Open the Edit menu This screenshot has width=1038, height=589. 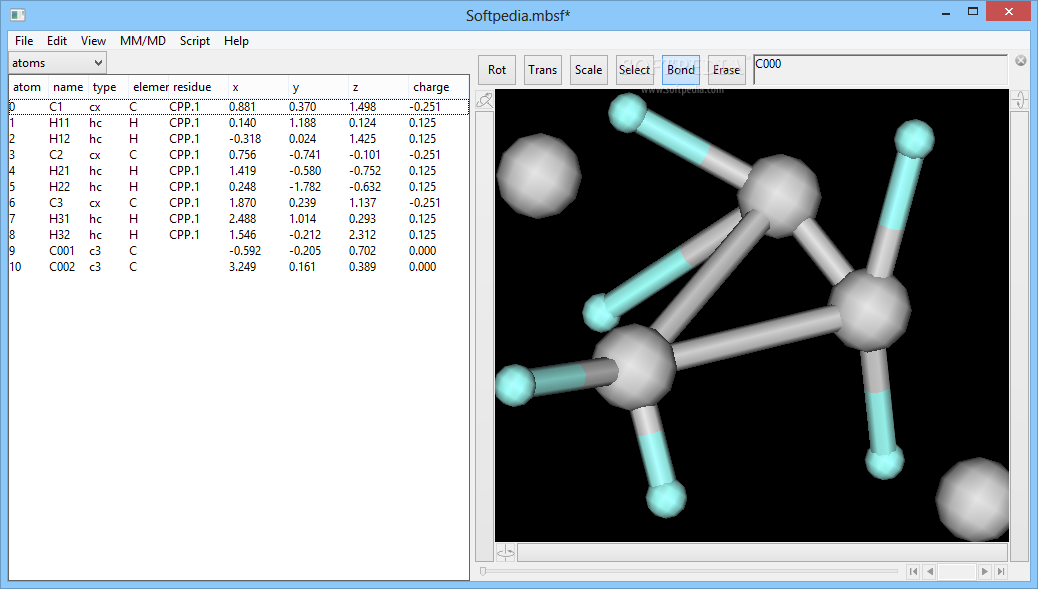[x=57, y=41]
